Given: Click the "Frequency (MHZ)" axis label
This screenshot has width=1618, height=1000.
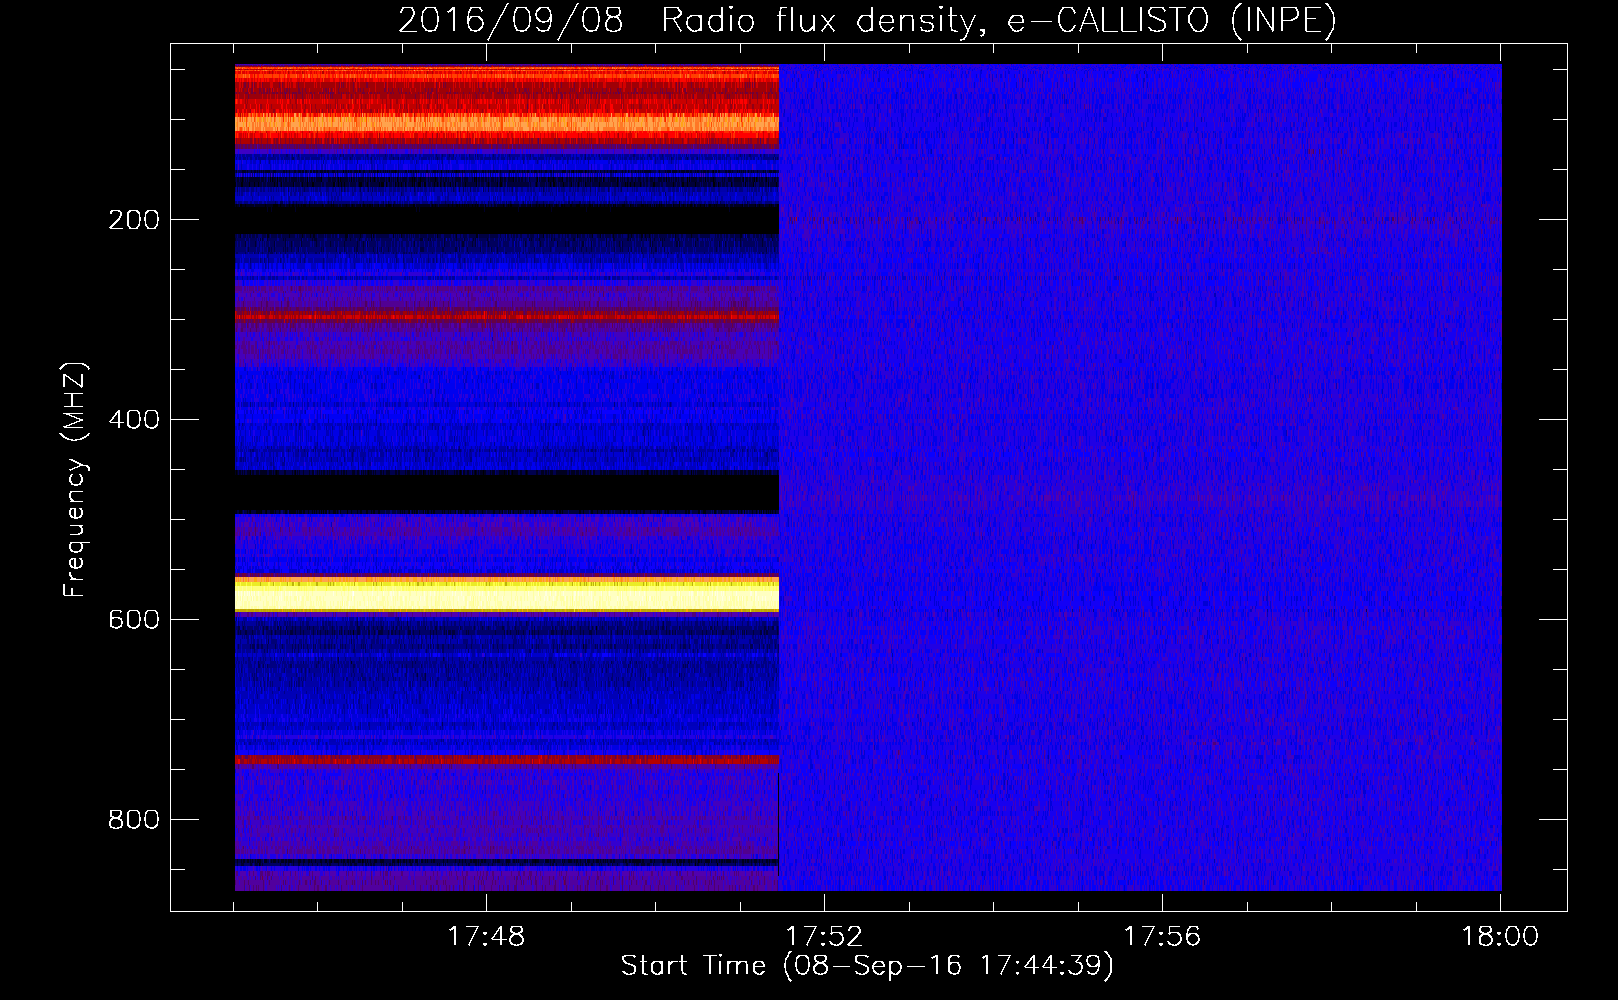Looking at the screenshot, I should [75, 480].
